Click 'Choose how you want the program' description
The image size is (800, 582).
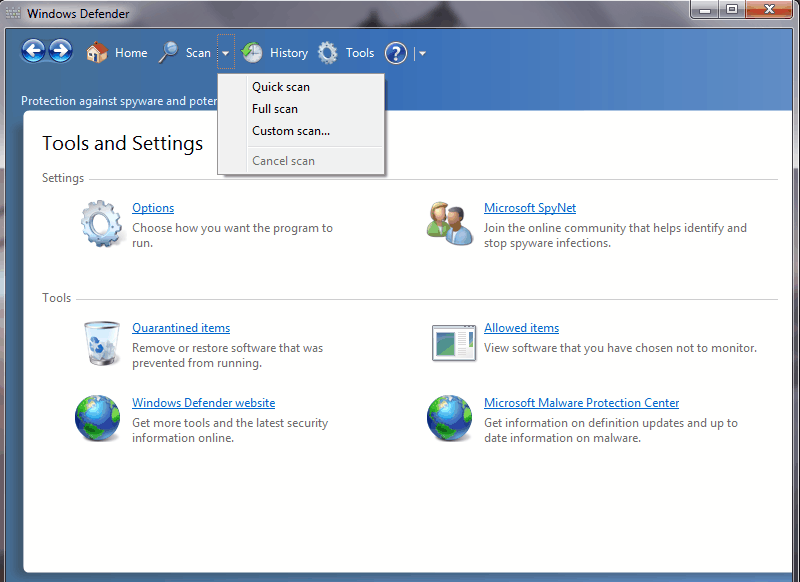click(232, 235)
